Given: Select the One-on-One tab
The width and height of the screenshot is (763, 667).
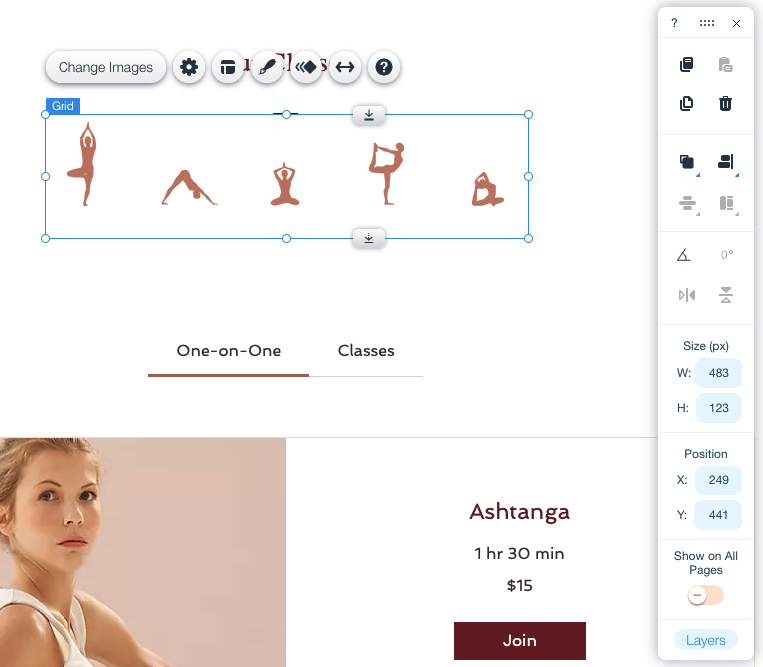Looking at the screenshot, I should tap(229, 351).
